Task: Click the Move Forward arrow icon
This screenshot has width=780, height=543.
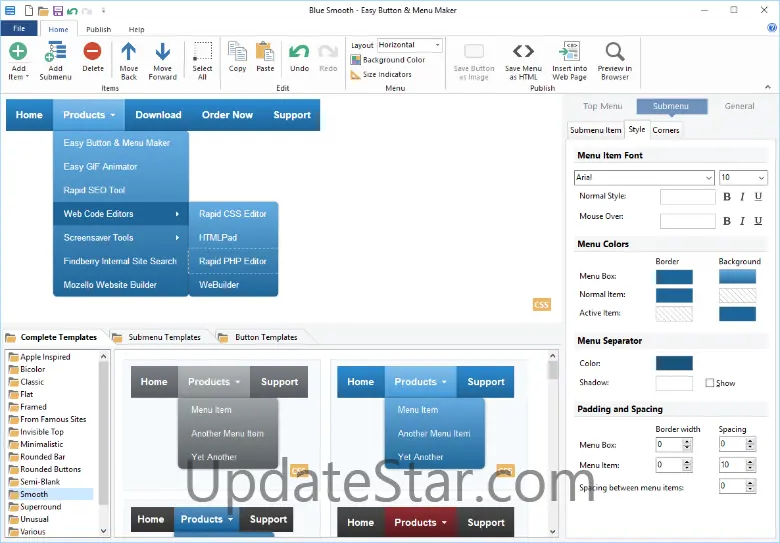Action: pos(163,51)
